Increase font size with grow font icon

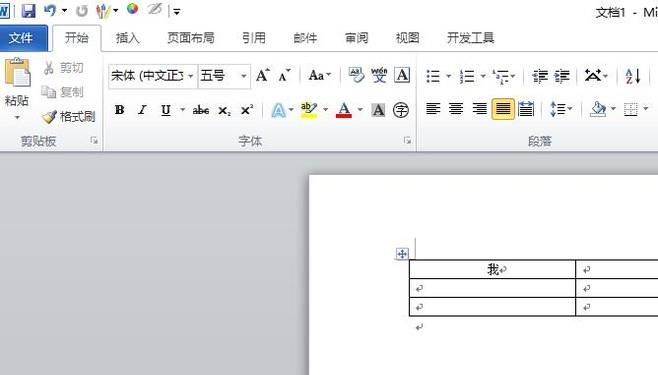click(x=263, y=76)
